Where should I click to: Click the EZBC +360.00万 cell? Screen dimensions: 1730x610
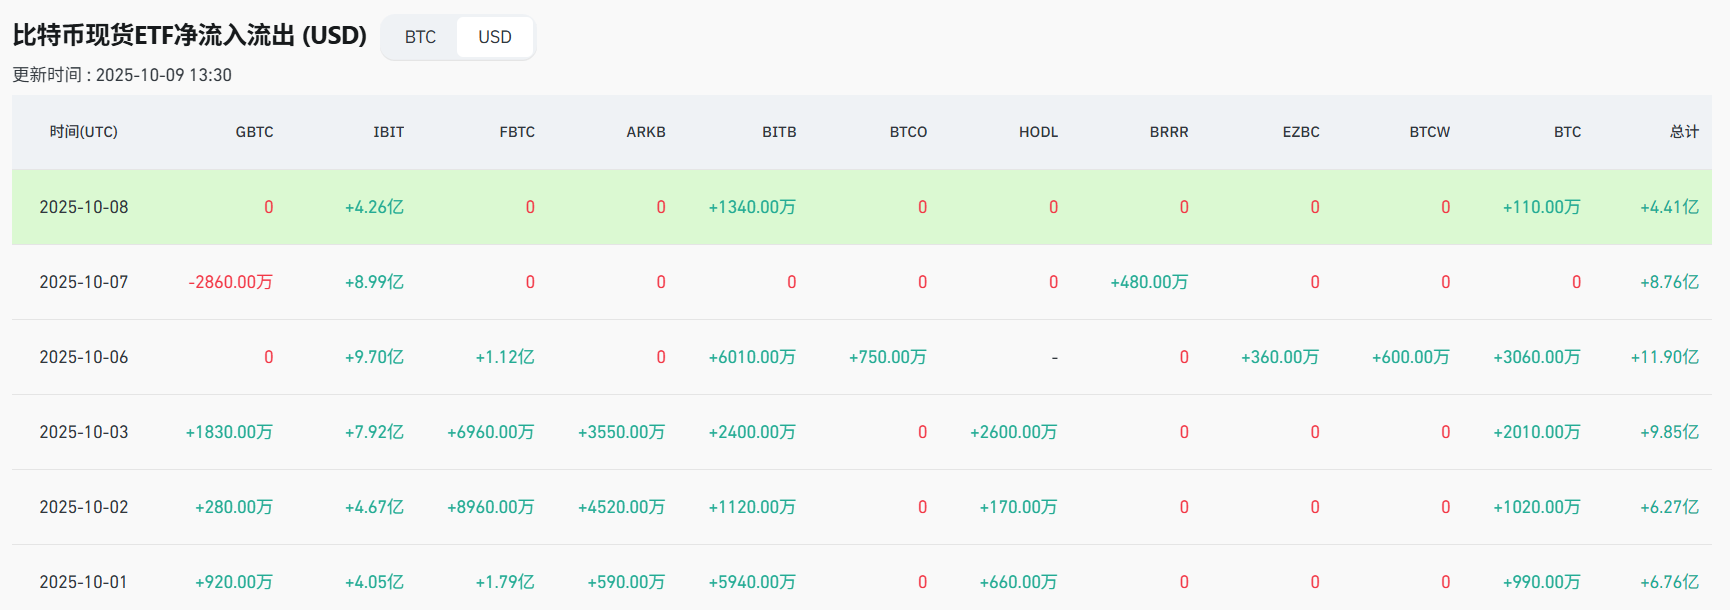[1280, 357]
